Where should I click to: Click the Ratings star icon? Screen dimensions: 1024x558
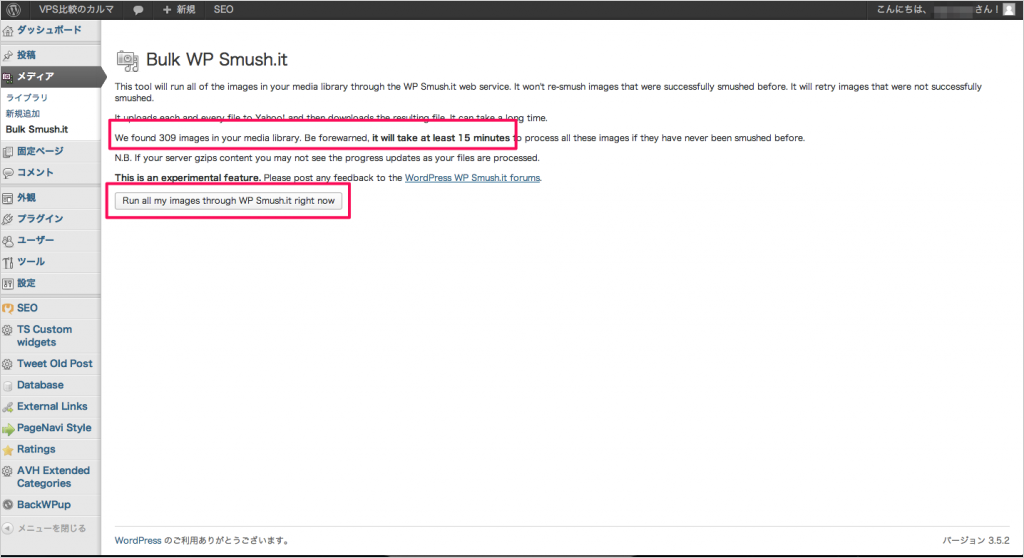(x=8, y=450)
